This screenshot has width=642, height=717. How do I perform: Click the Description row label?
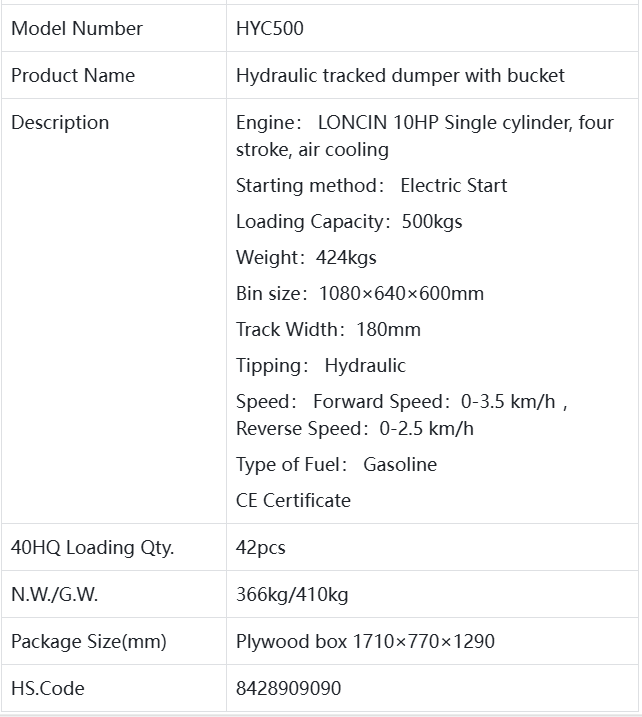(60, 122)
